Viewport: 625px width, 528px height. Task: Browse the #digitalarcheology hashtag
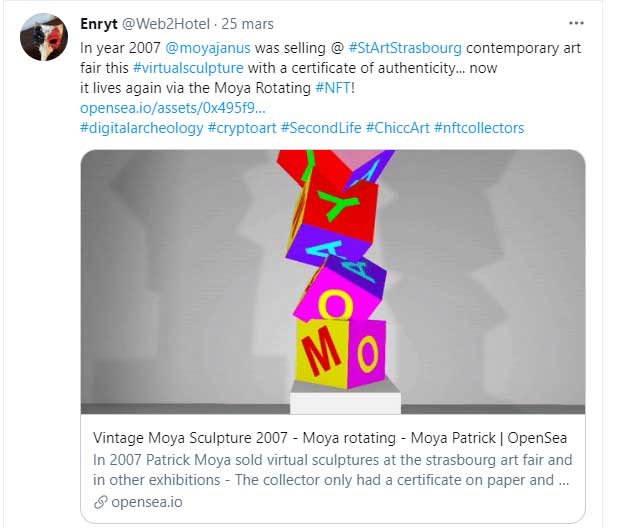(x=140, y=128)
